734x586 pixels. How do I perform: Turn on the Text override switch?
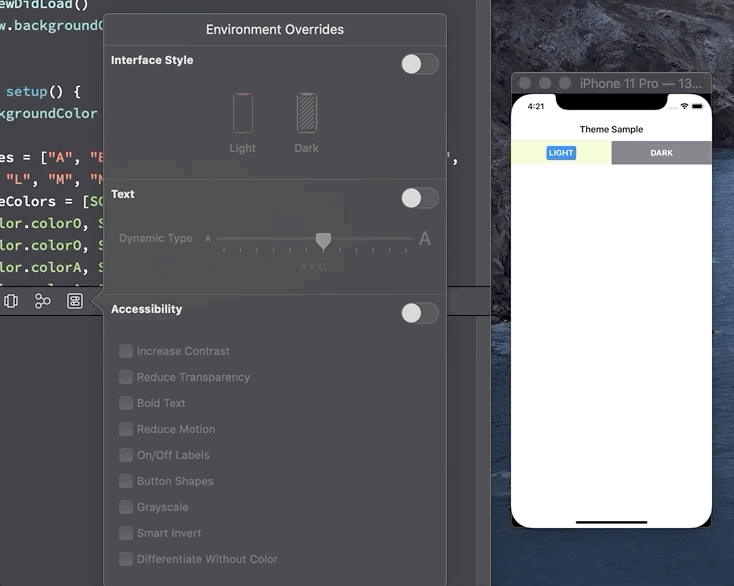(419, 198)
